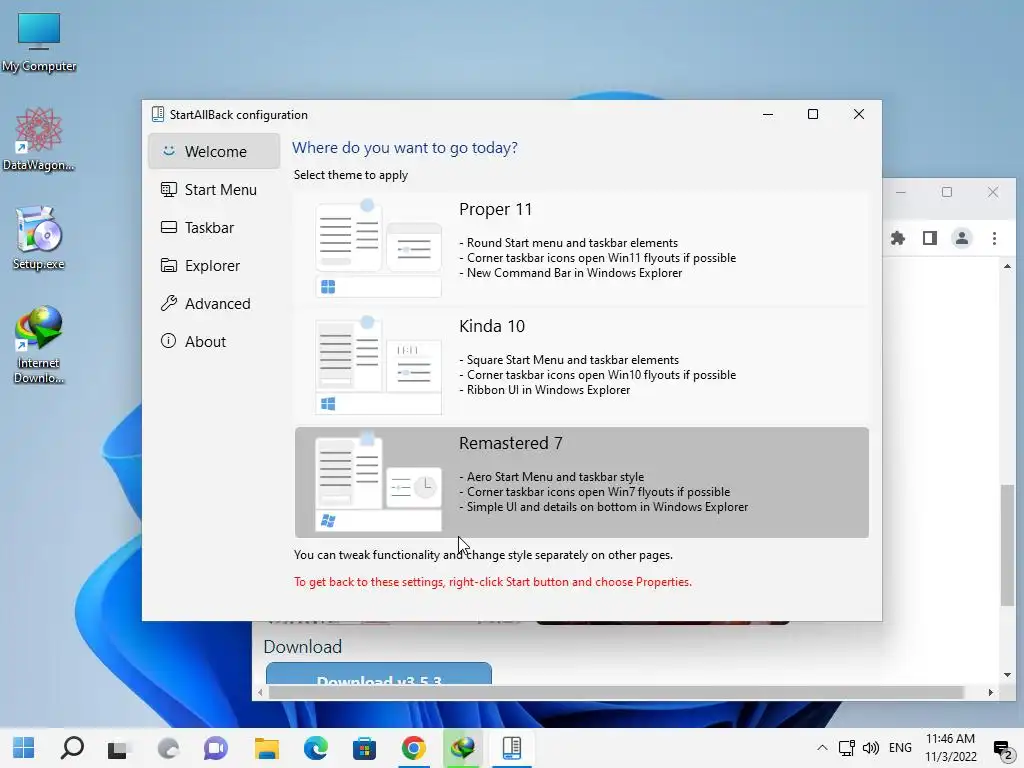Viewport: 1024px width, 768px height.
Task: Click the Explorer folder icon in sidebar
Action: tap(168, 266)
